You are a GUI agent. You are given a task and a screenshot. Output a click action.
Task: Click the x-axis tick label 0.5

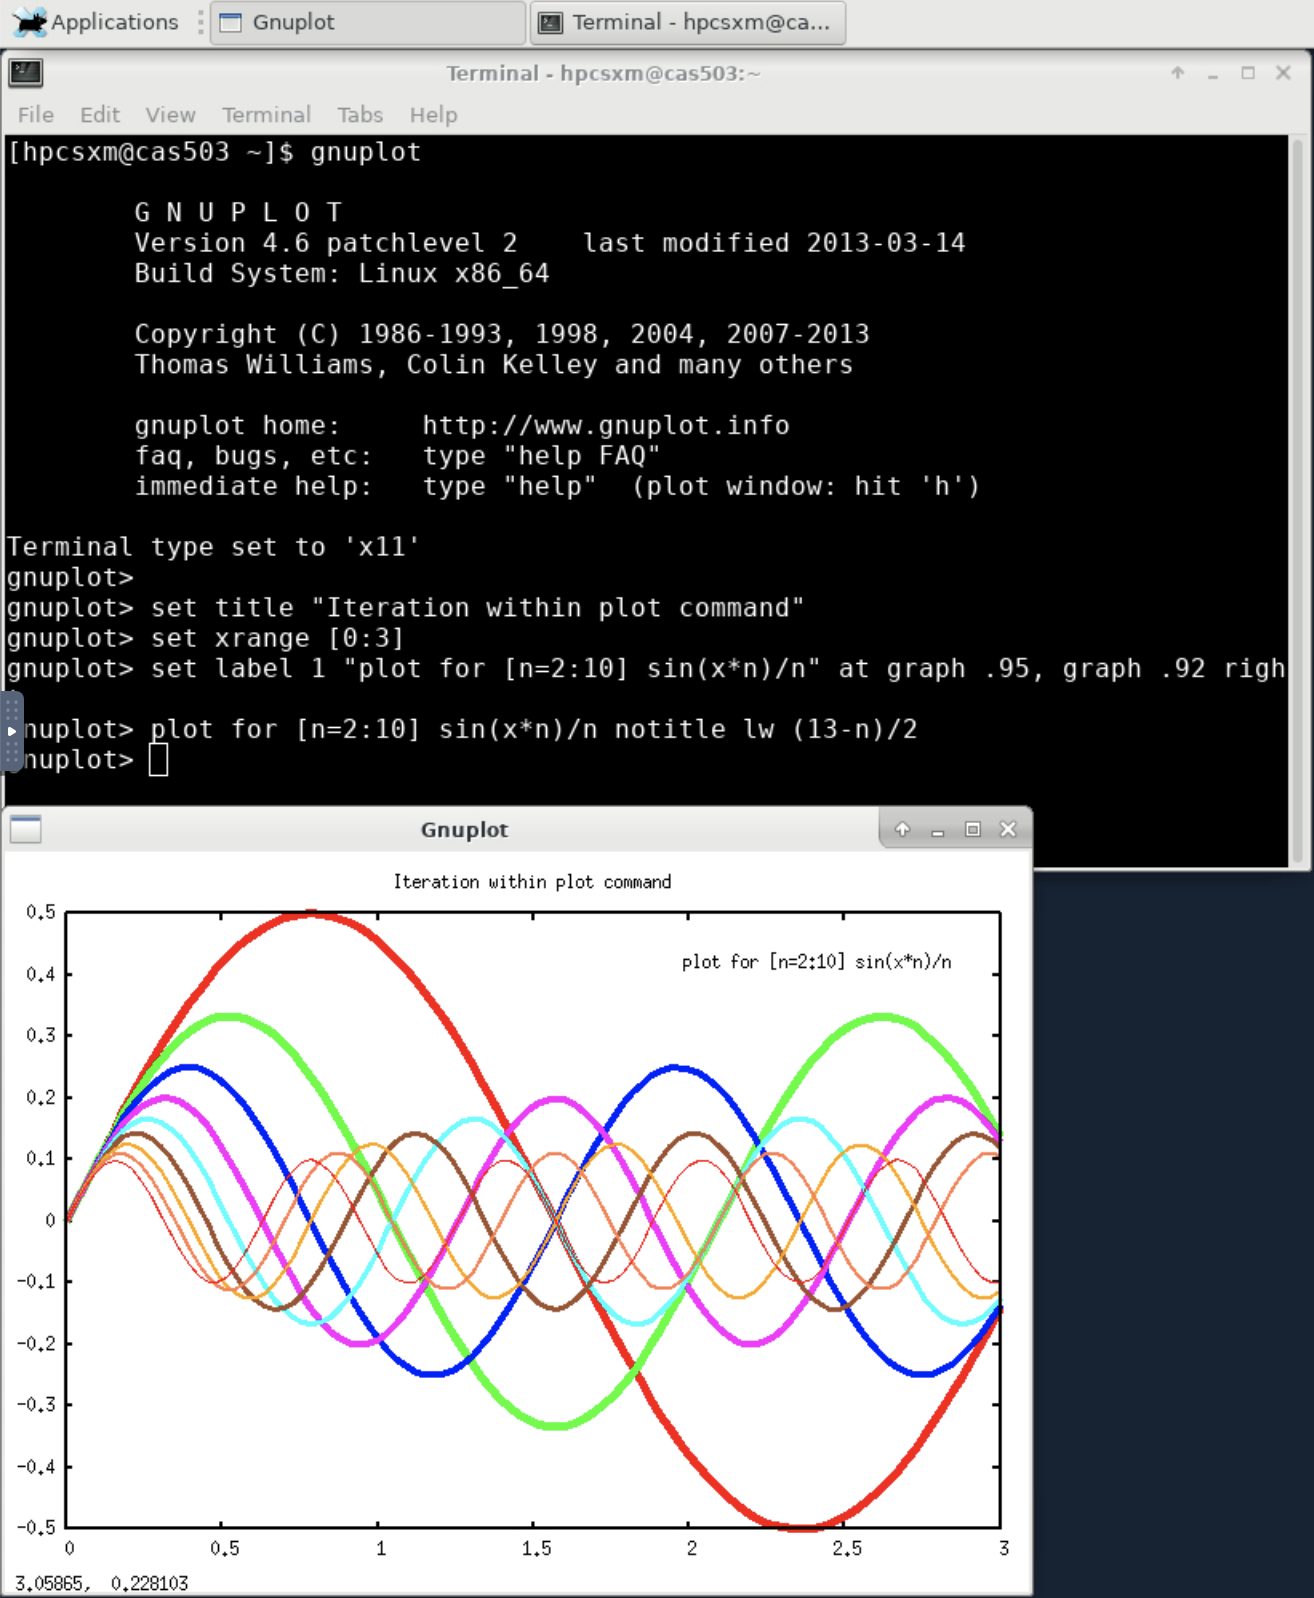tap(225, 1549)
